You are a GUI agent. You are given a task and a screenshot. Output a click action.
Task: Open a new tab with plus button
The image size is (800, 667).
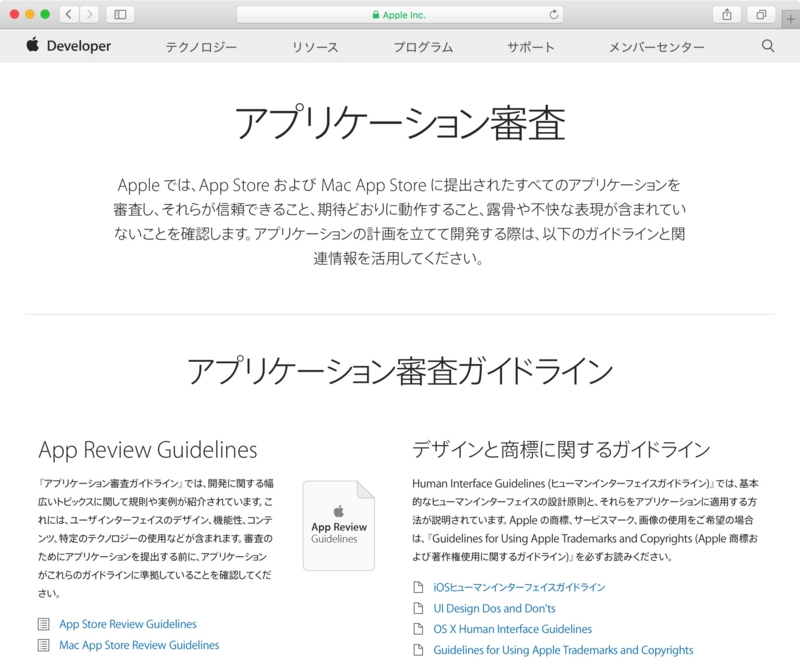[x=790, y=19]
